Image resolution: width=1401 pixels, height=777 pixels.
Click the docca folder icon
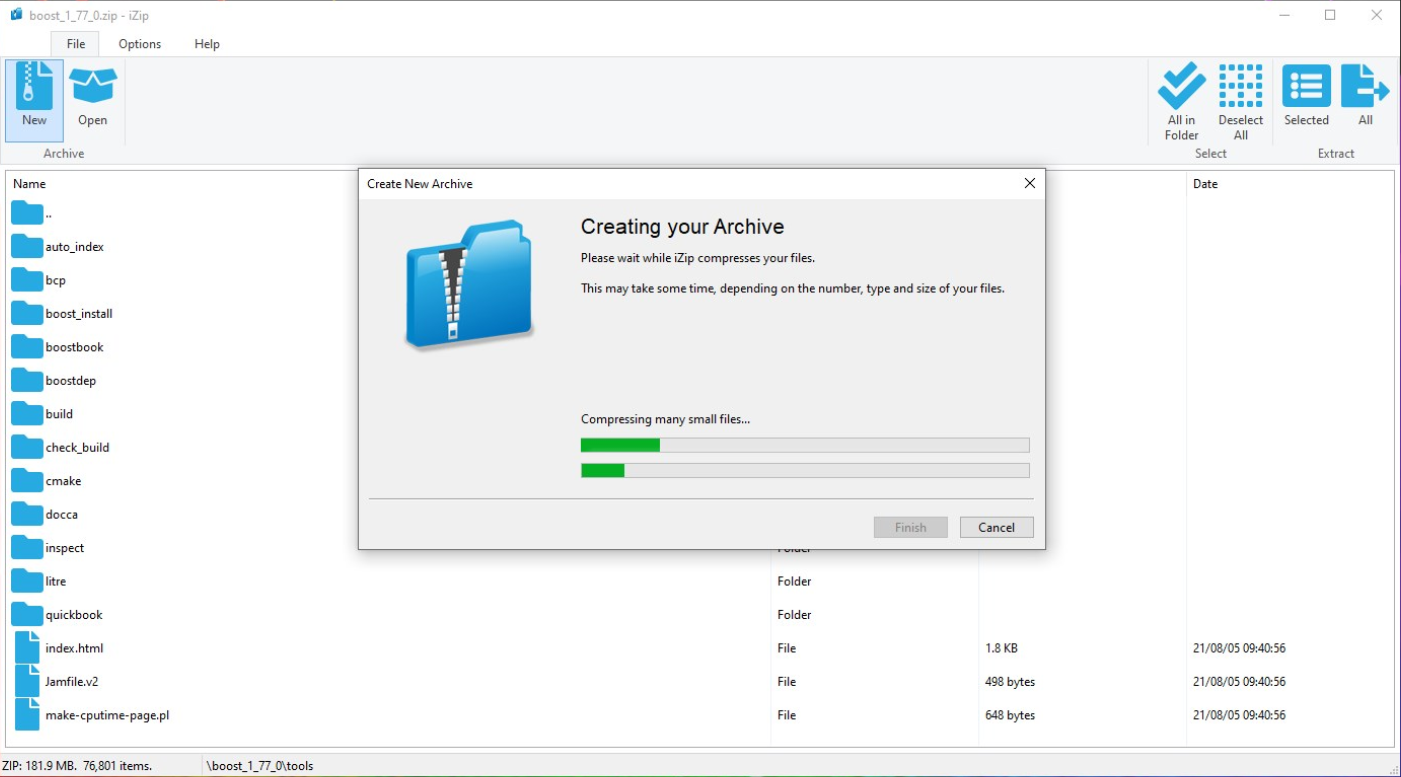(x=27, y=514)
